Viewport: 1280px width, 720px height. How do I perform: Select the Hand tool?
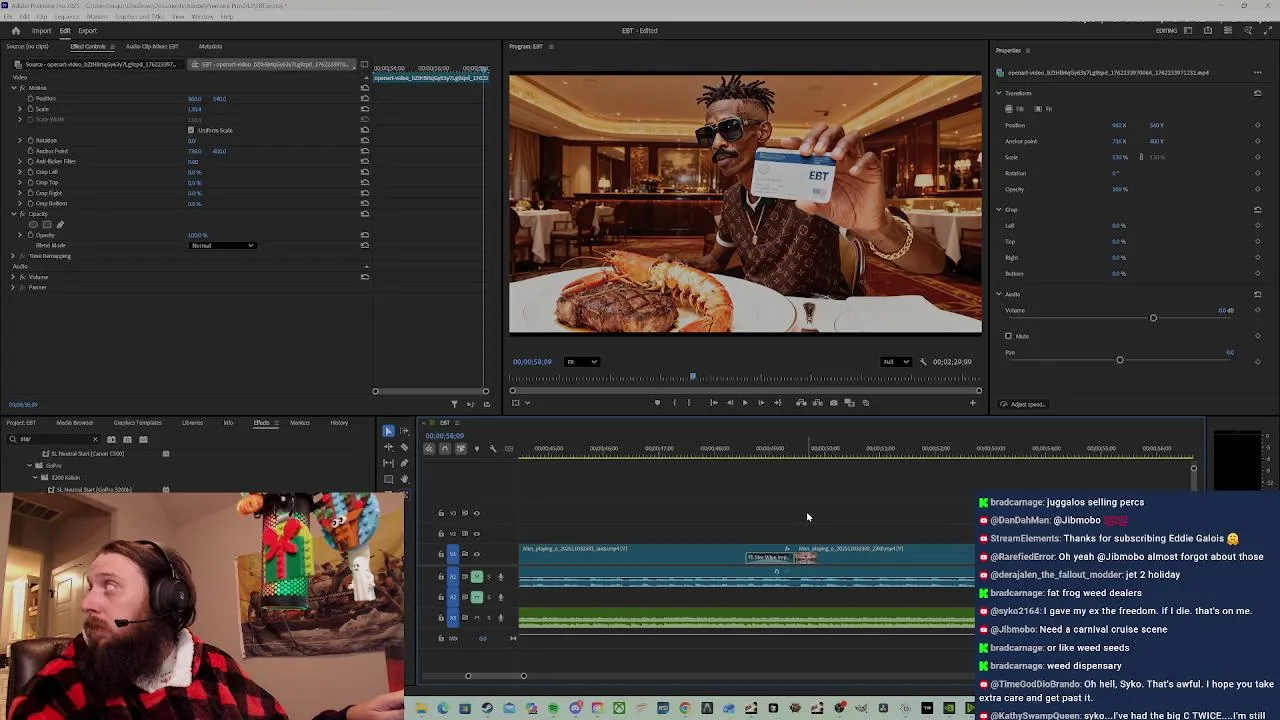click(404, 479)
